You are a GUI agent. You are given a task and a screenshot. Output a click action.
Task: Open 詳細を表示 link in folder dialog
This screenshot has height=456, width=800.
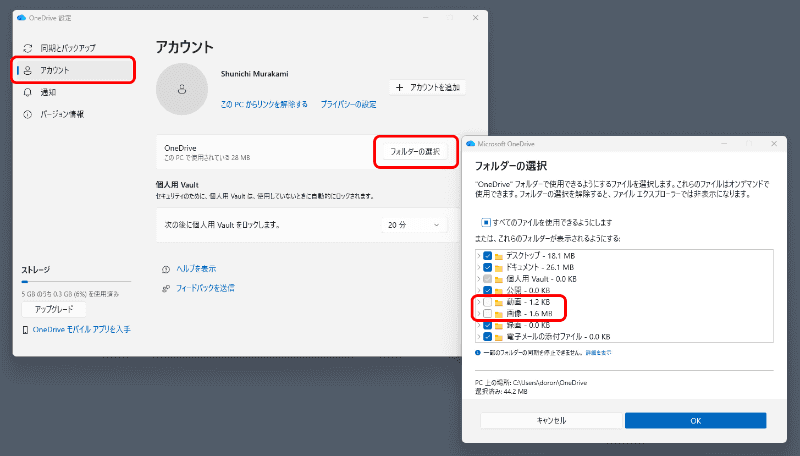click(598, 352)
